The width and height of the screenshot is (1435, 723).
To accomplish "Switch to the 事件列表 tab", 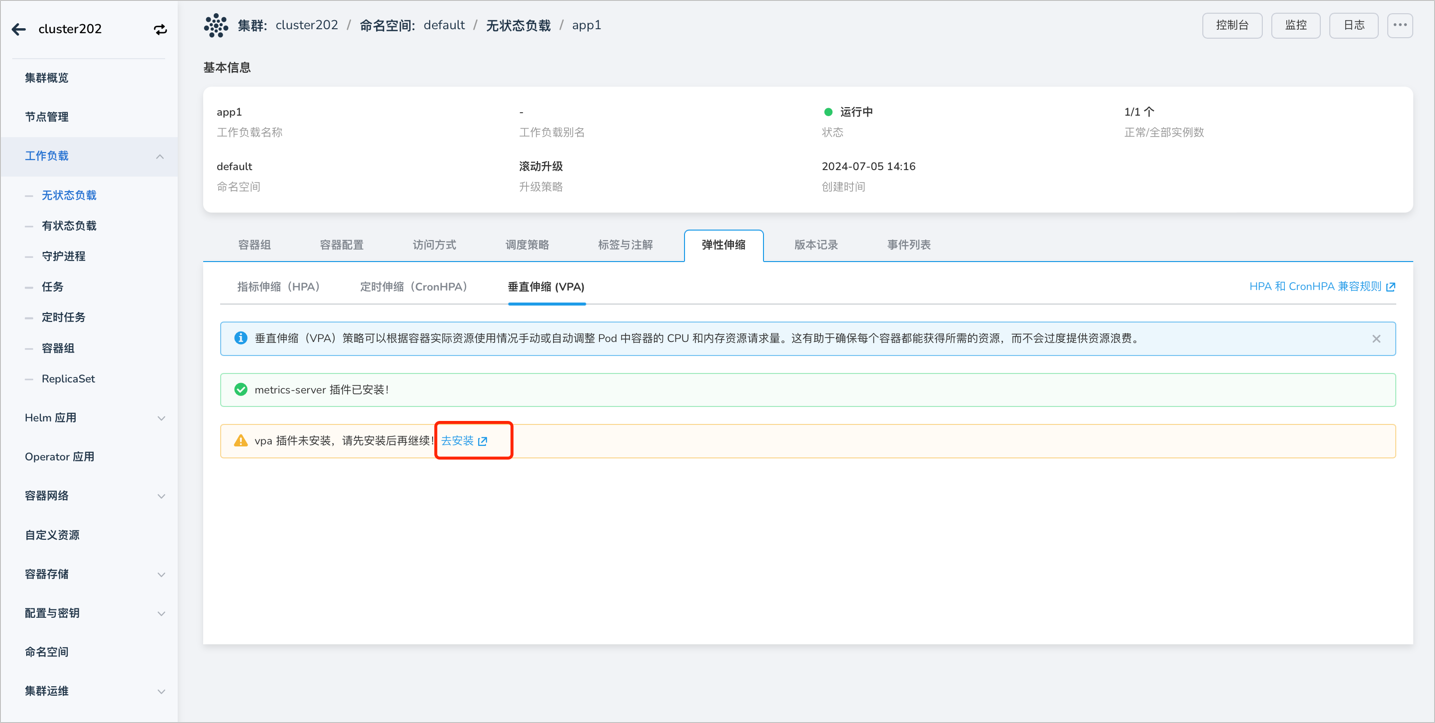I will 909,245.
